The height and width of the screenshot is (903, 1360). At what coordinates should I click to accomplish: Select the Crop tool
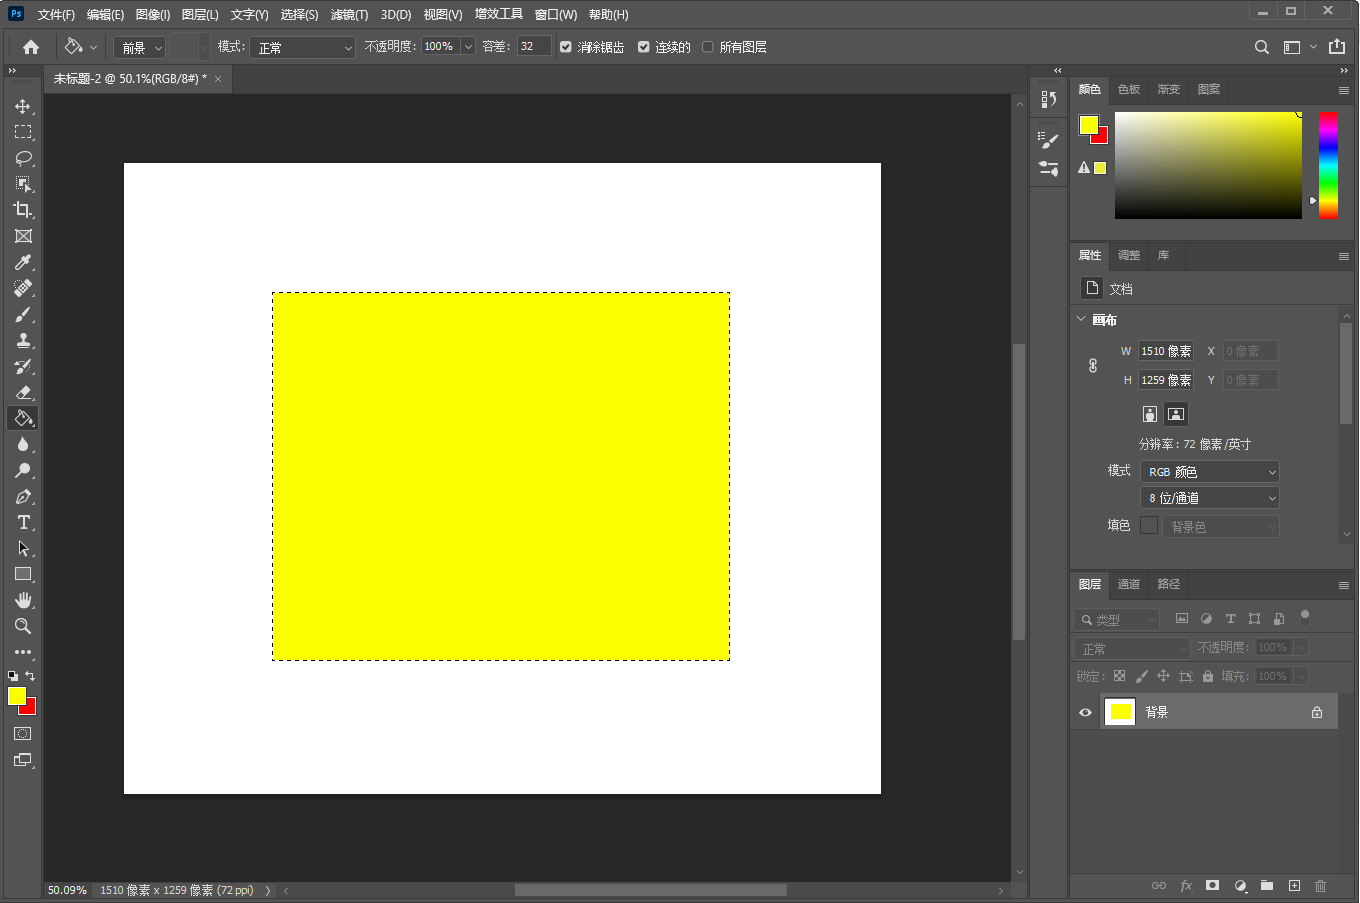23,210
